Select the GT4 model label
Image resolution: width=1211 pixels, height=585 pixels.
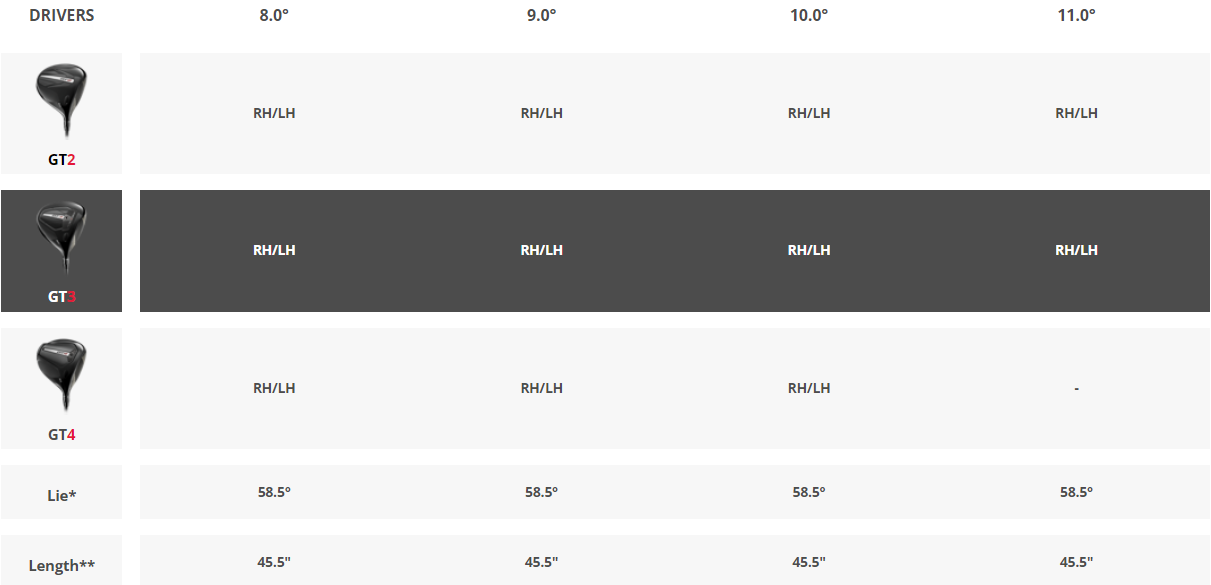[62, 435]
